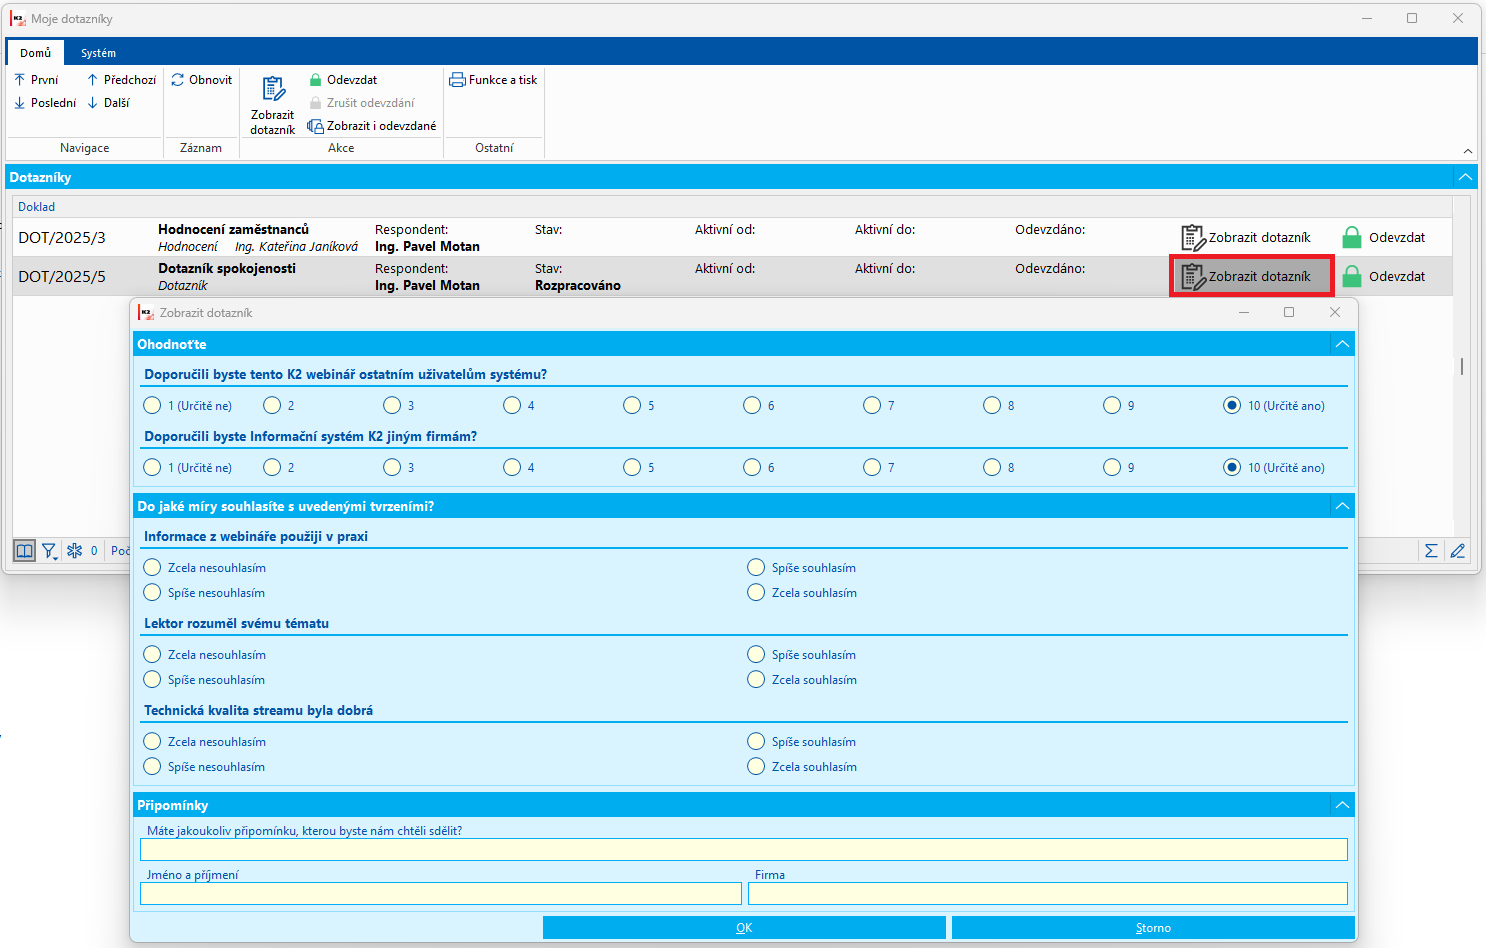Click the edit pencil icon at bottom right

coord(1457,551)
